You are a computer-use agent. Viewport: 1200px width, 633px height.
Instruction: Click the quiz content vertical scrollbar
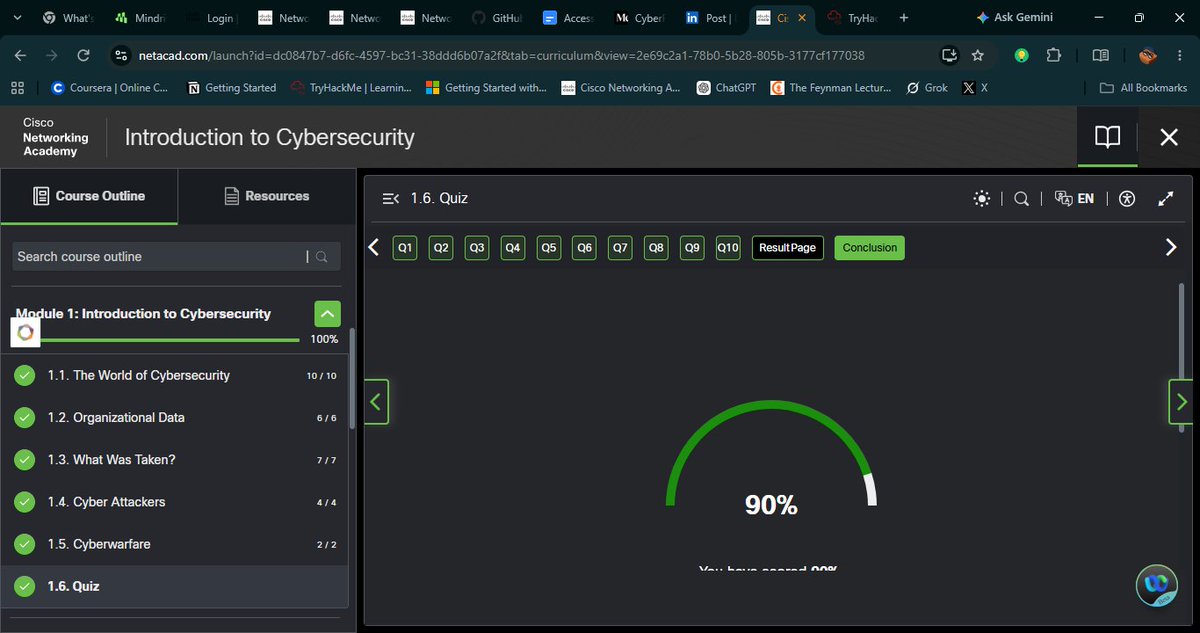coord(1182,358)
